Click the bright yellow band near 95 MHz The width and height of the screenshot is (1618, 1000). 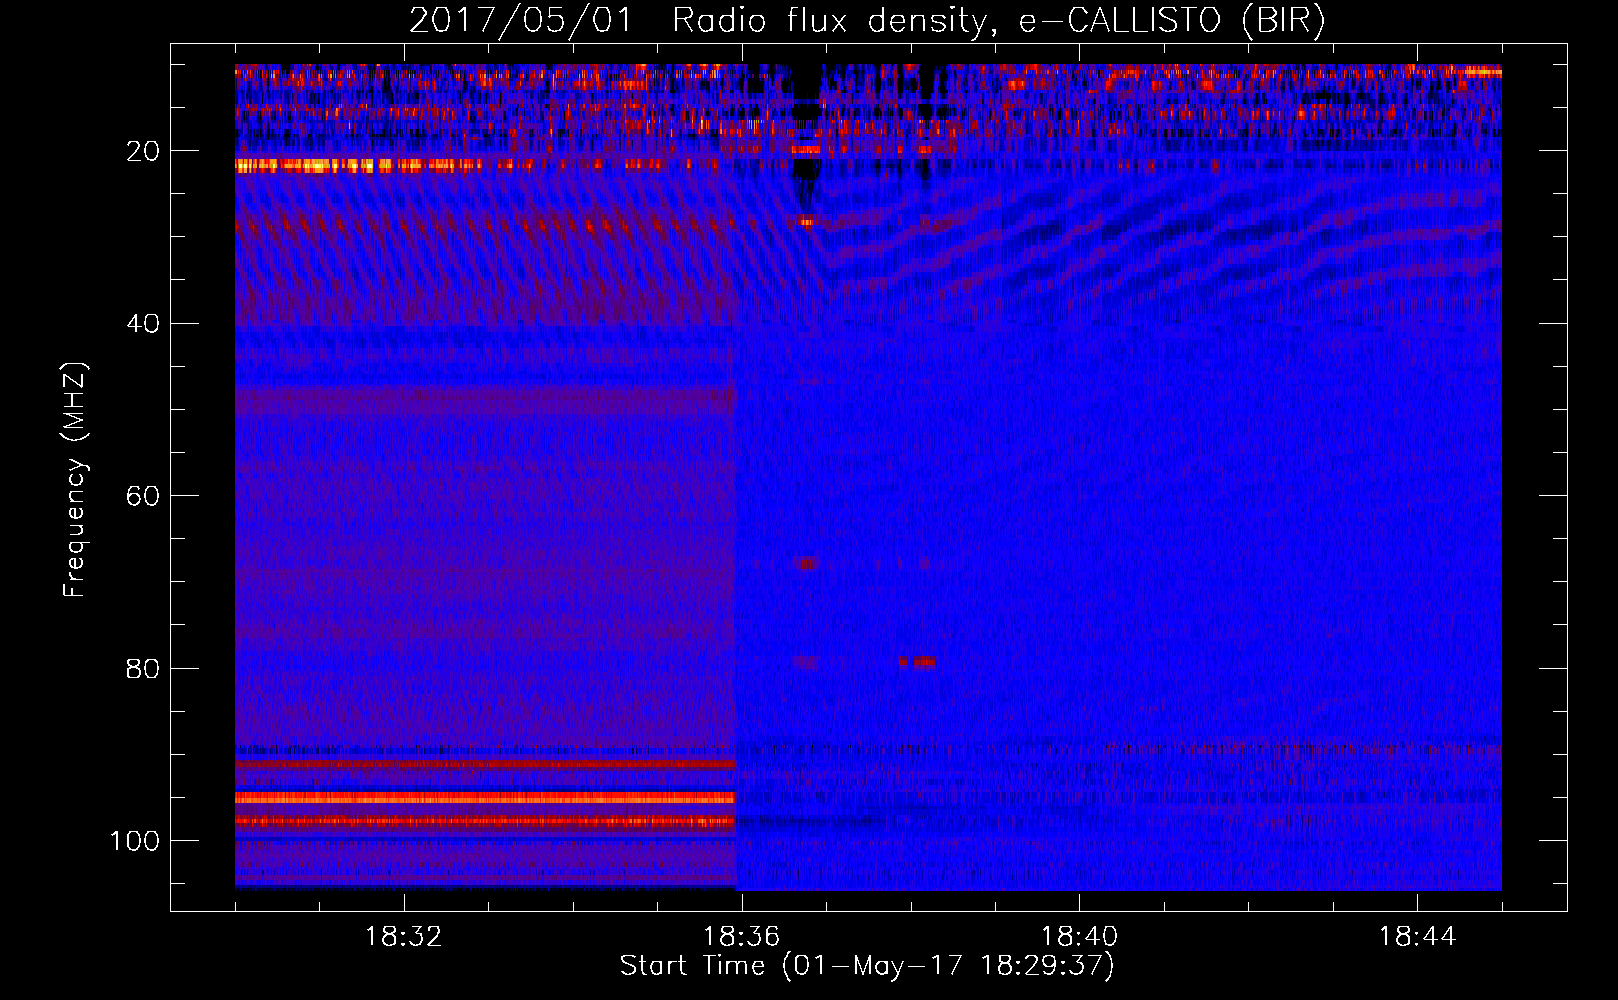tap(485, 798)
